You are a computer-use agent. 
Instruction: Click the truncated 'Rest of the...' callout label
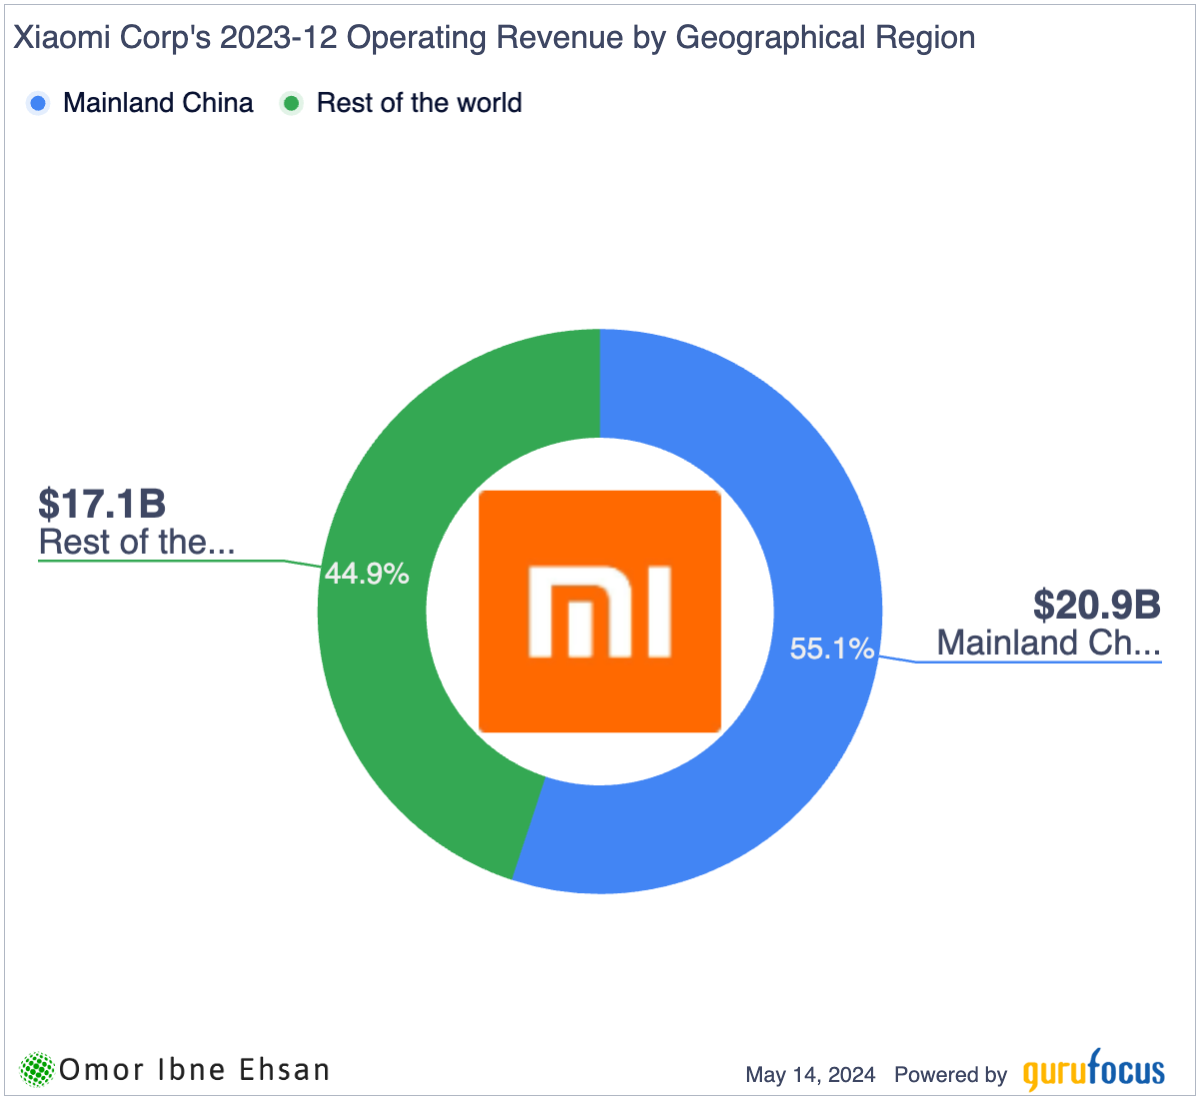(137, 541)
